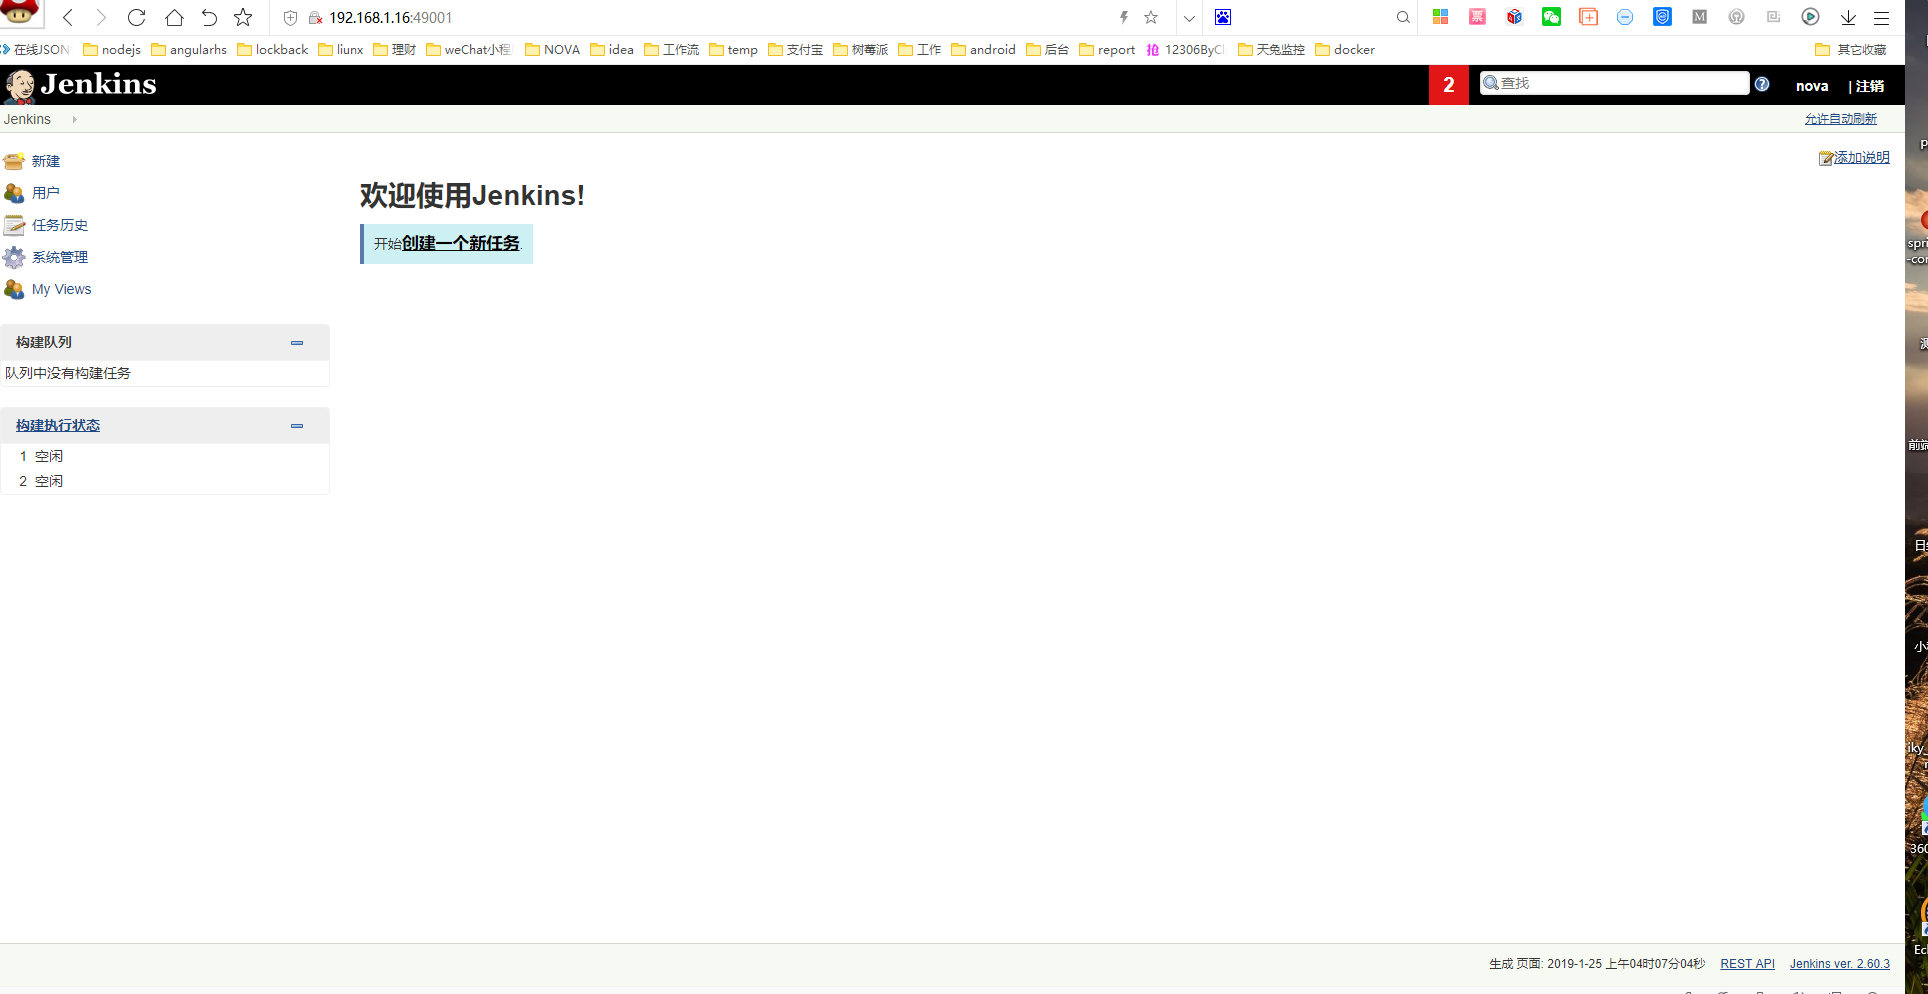This screenshot has height=994, width=1928.
Task: Click the red notification badge showing 2
Action: pos(1448,85)
